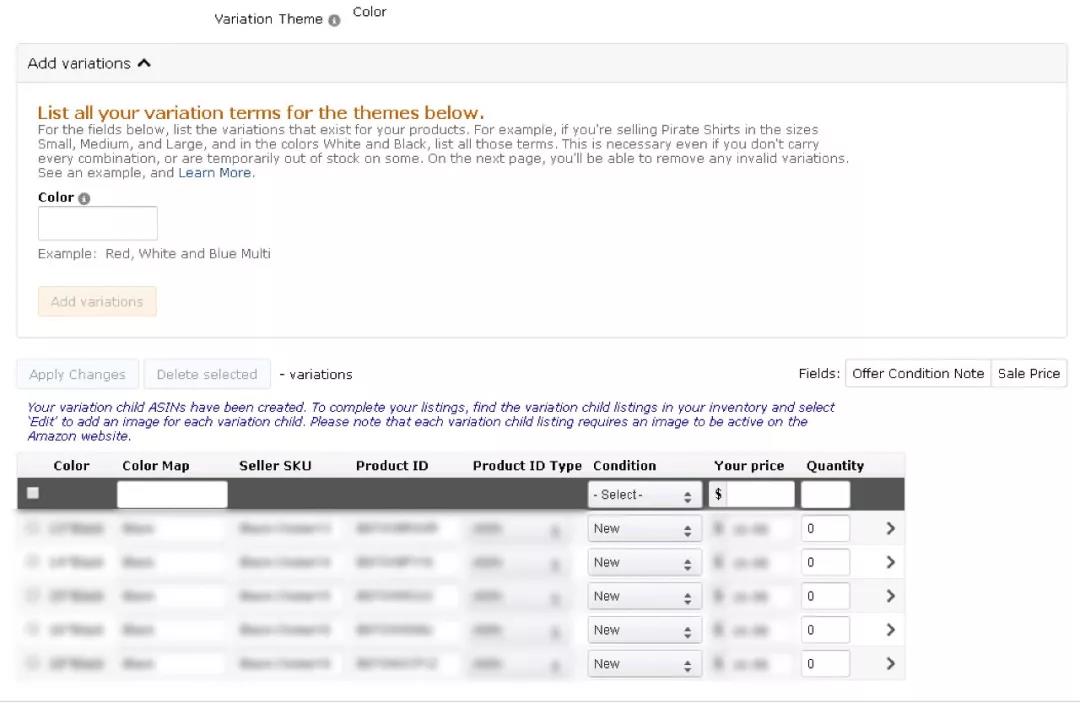The image size is (1080, 703).
Task: Click the Variation Theme info icon
Action: coord(334,21)
